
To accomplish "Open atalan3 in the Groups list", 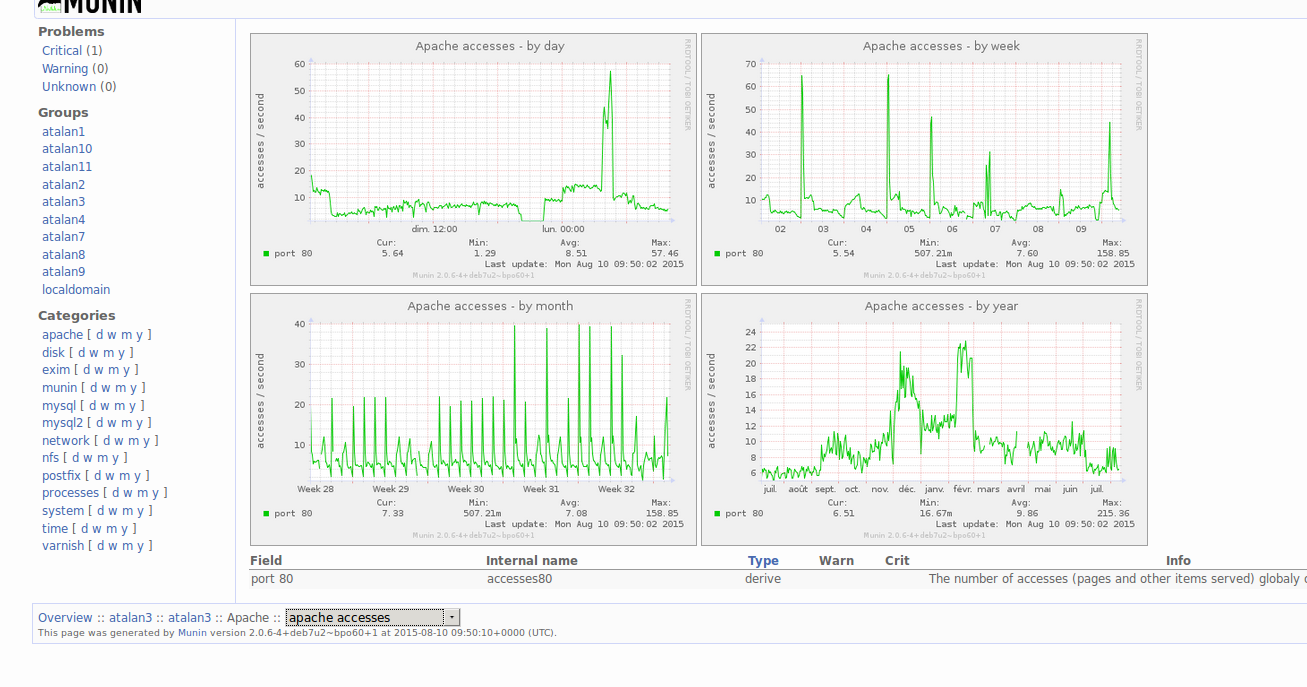I will click(x=63, y=202).
